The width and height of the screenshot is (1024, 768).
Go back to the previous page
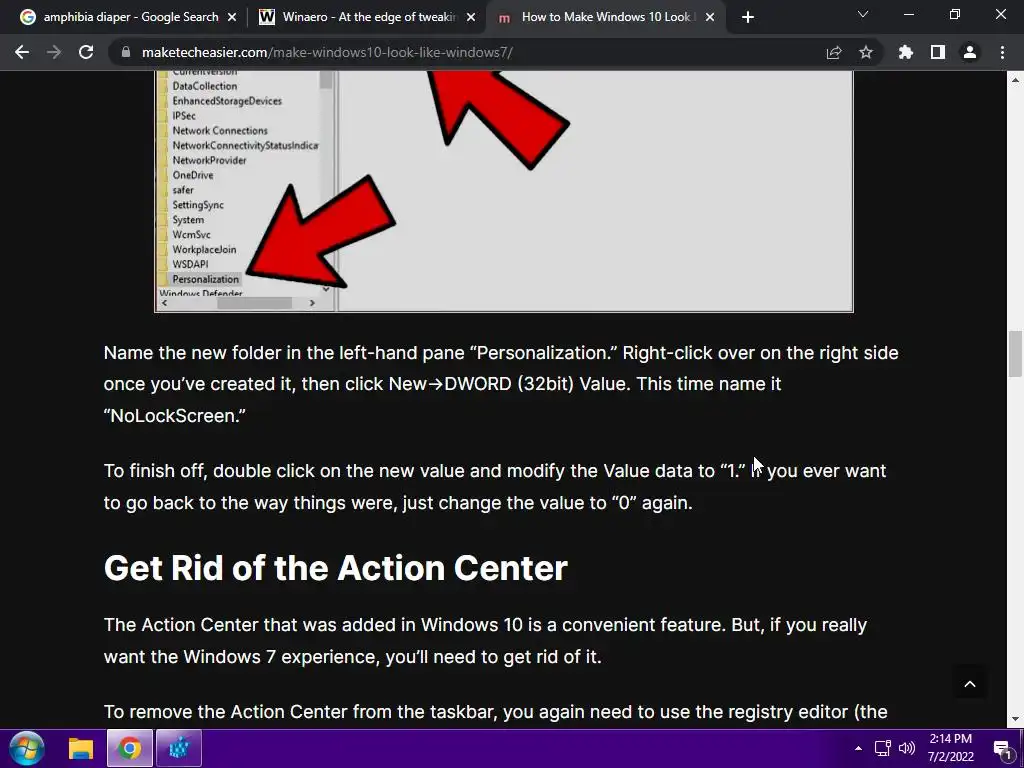[x=22, y=52]
